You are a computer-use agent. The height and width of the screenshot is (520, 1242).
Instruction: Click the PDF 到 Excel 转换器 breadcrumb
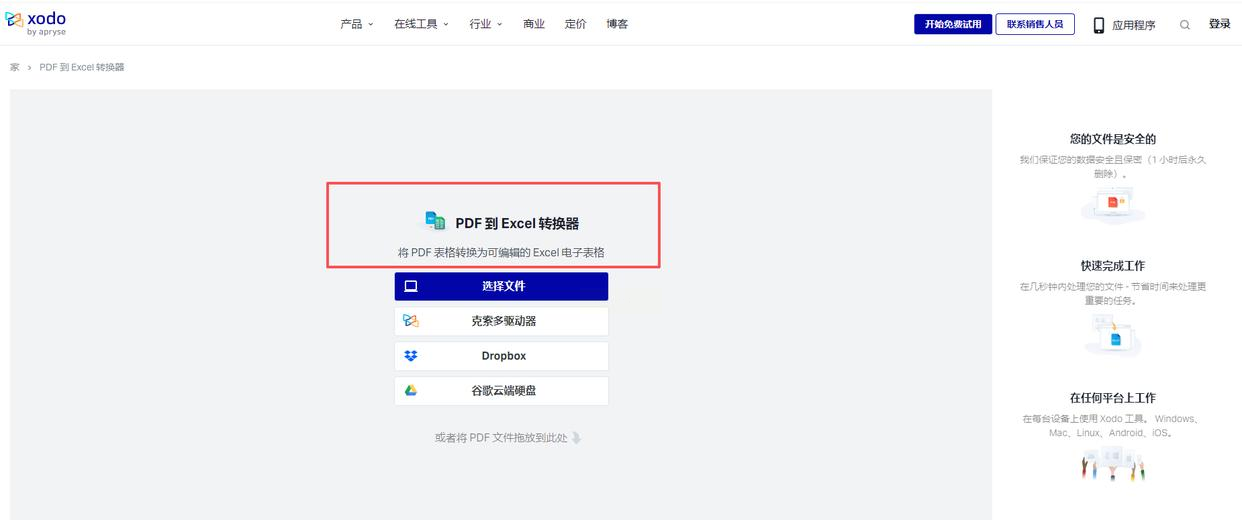click(82, 67)
